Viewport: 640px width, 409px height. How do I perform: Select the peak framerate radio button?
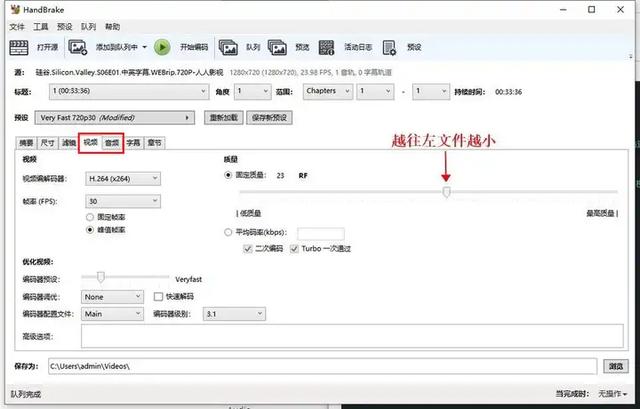pyautogui.click(x=90, y=230)
